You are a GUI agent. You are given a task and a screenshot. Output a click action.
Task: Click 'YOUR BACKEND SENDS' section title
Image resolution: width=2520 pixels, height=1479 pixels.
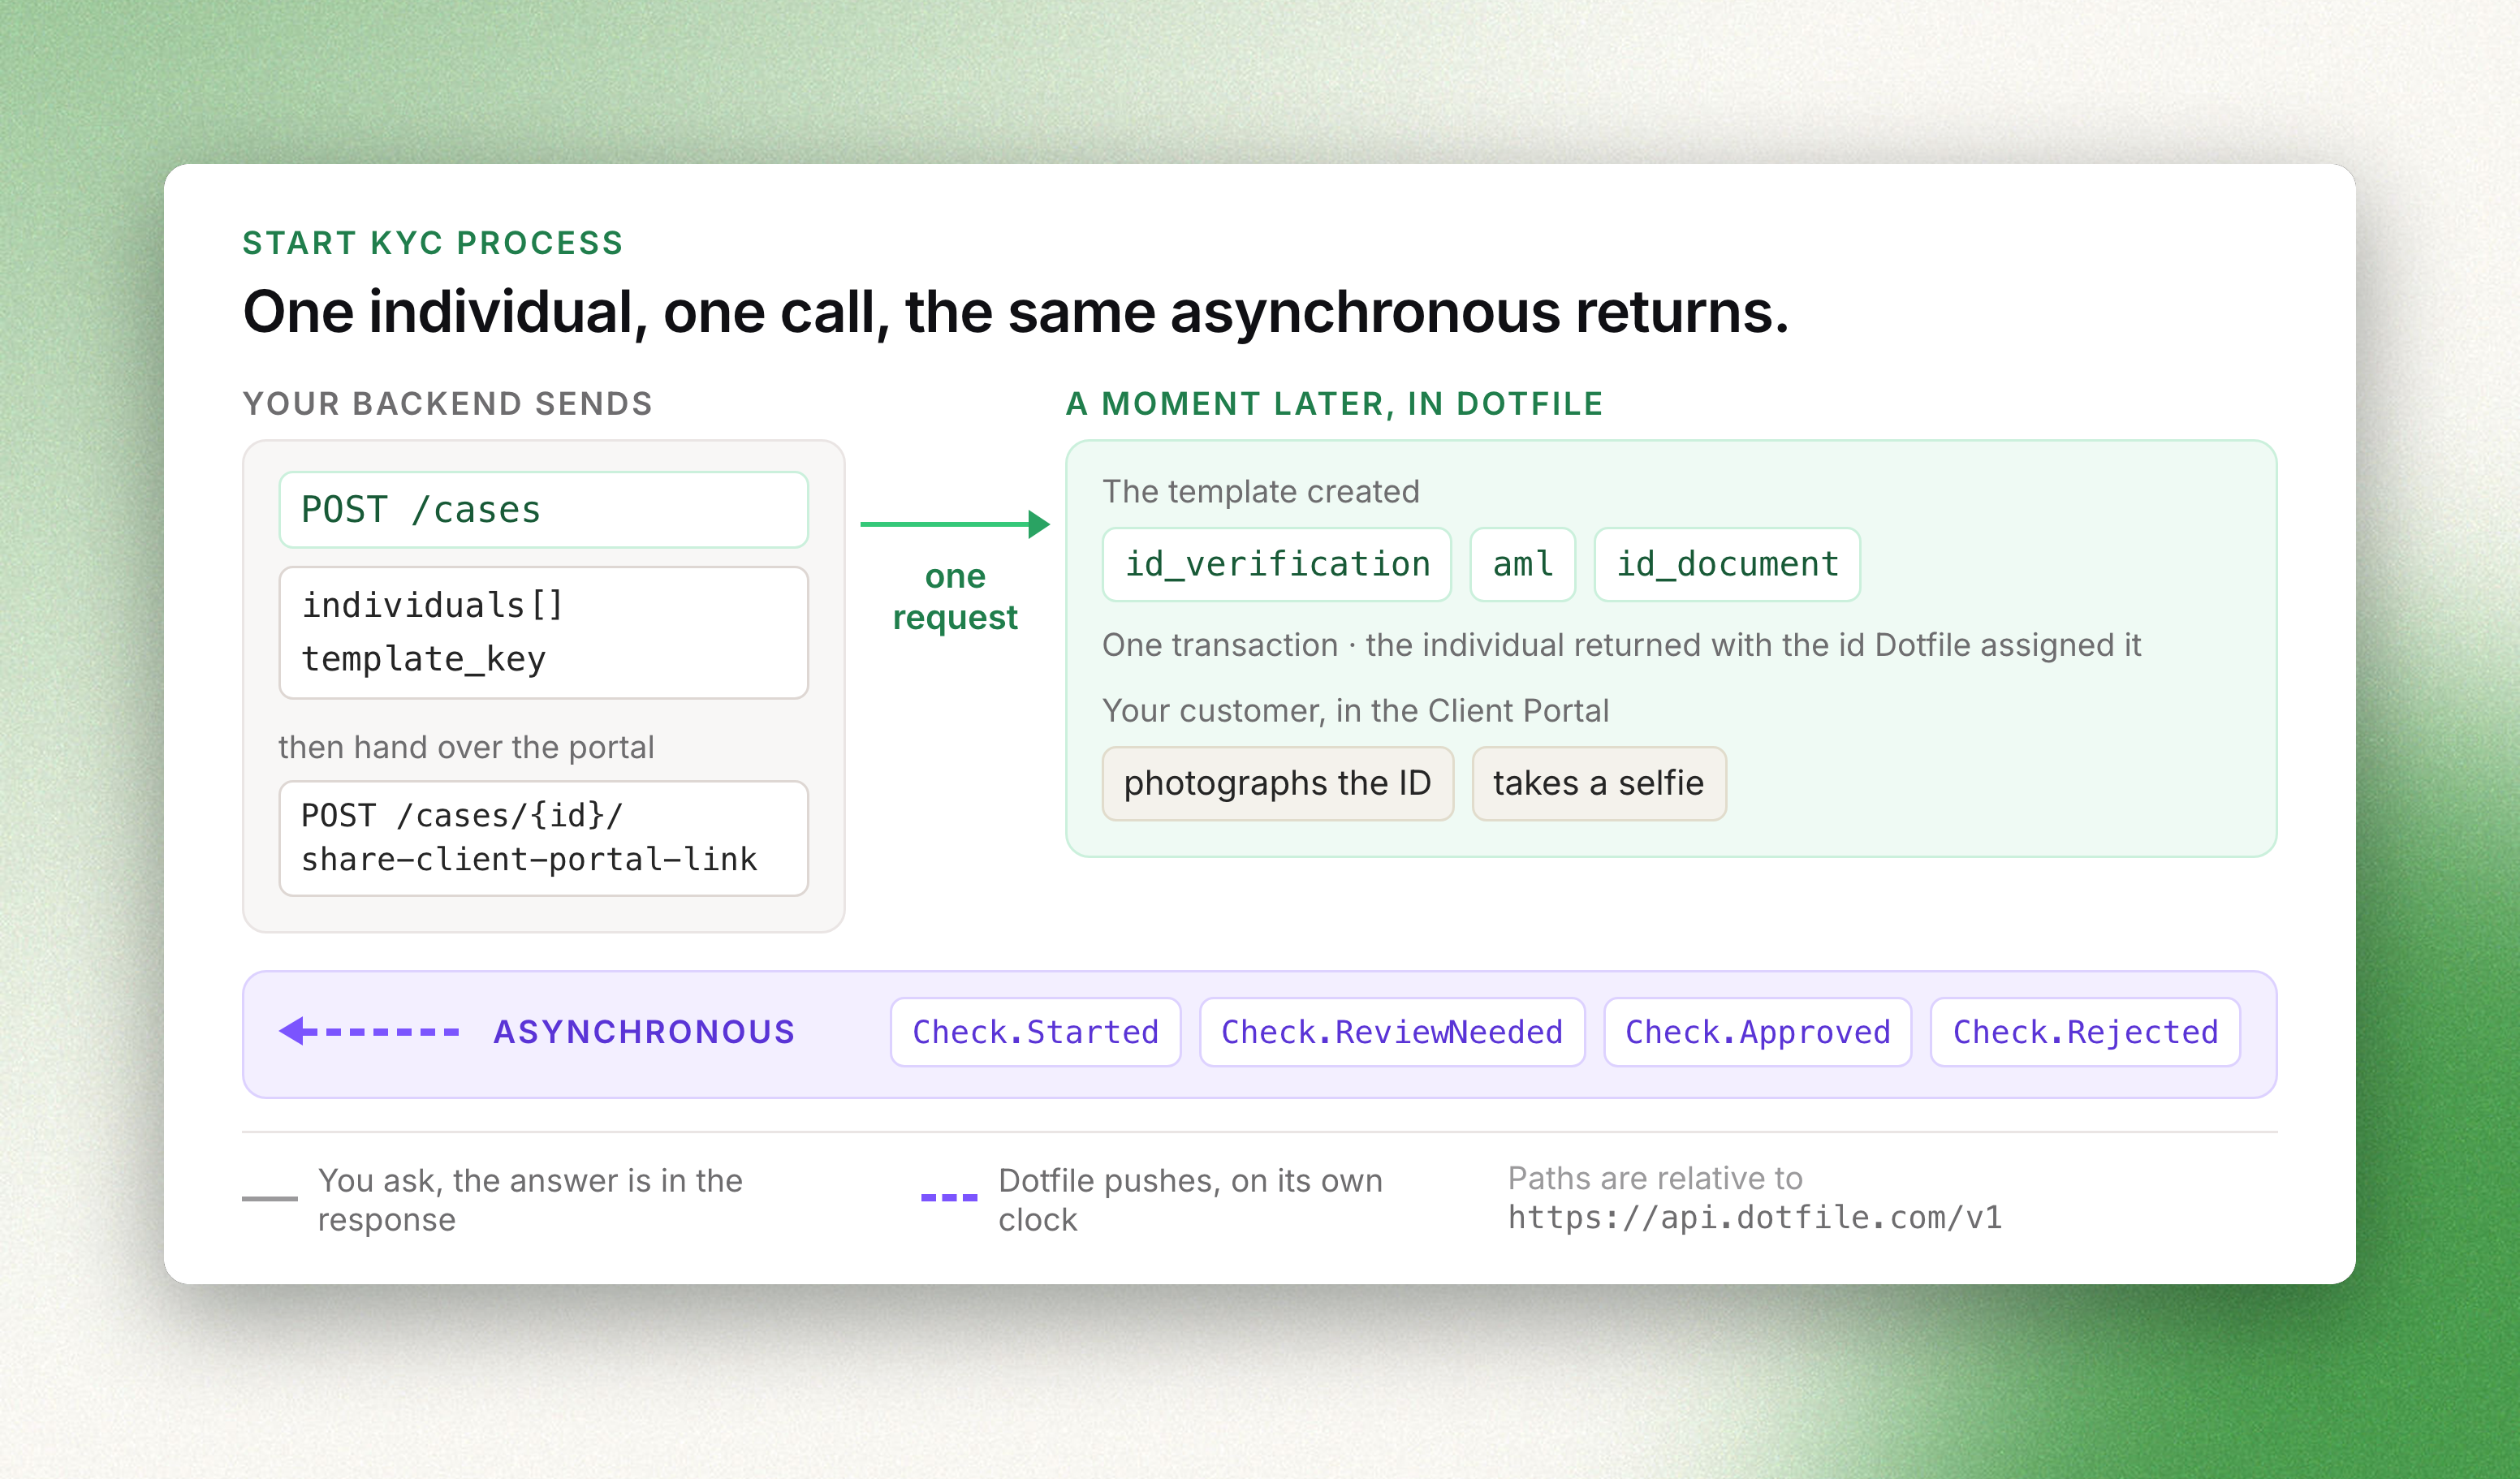[x=447, y=403]
